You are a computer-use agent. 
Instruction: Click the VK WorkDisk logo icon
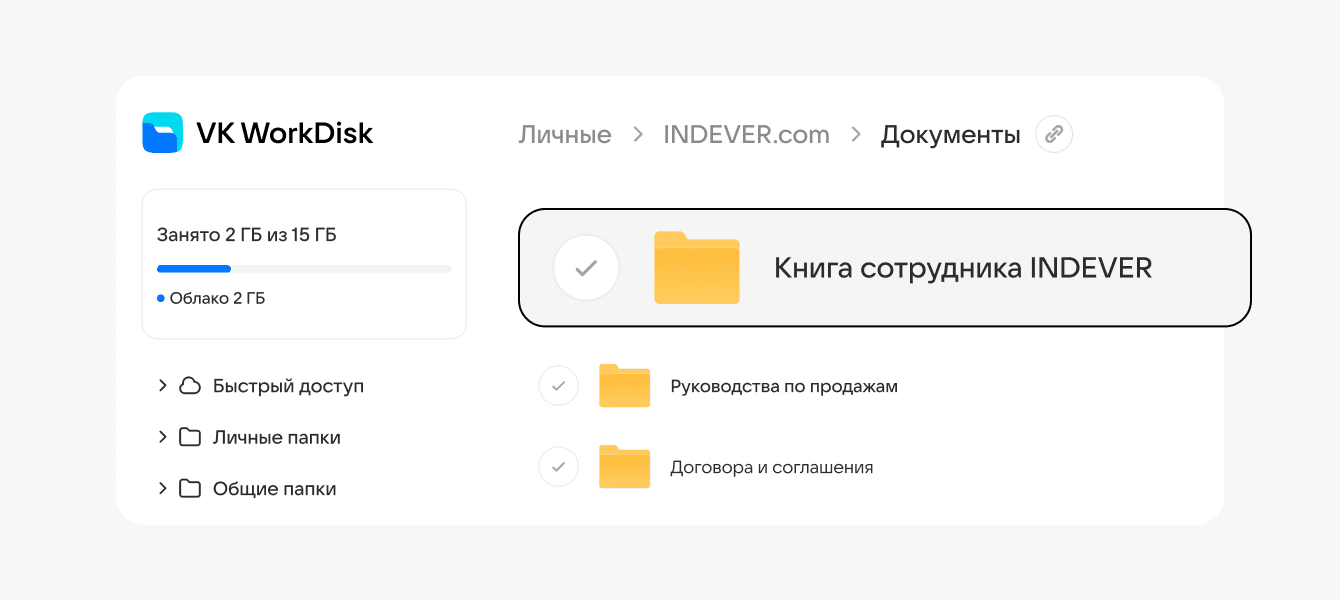pos(162,133)
